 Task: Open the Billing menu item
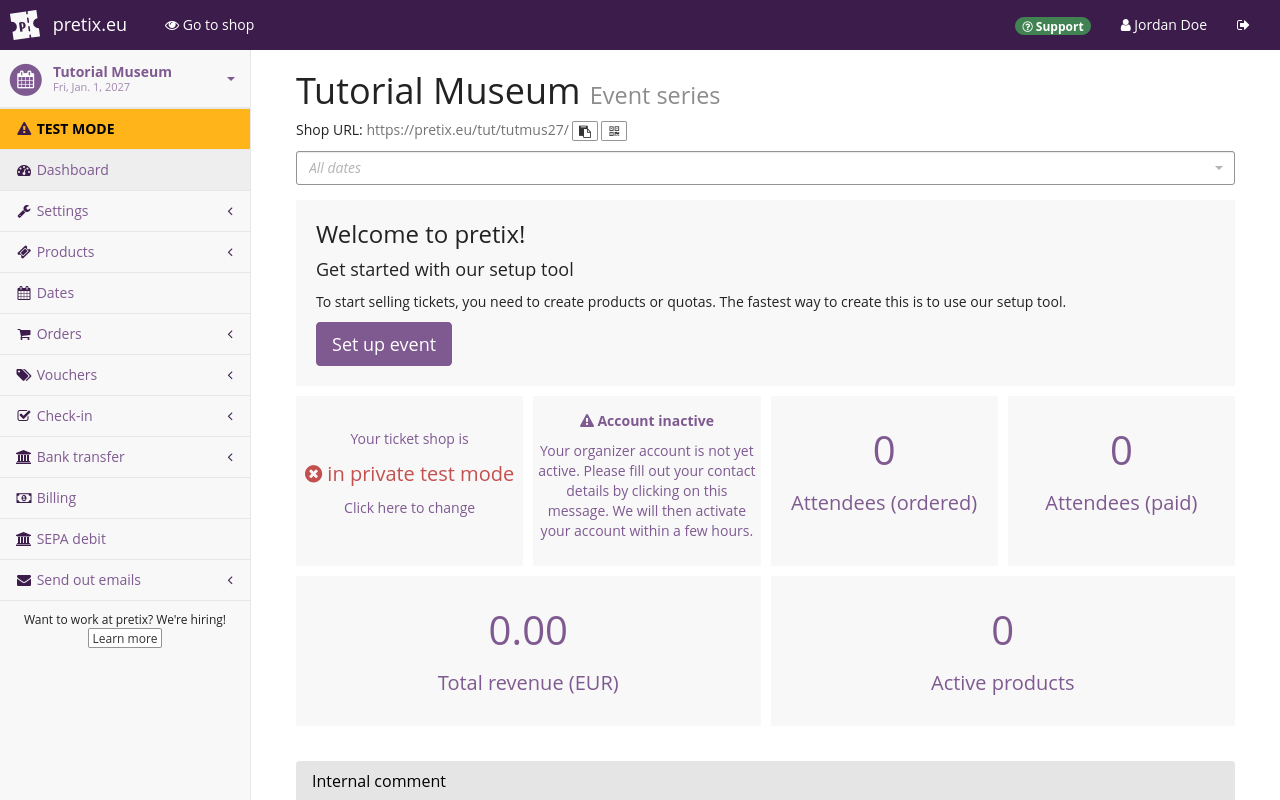click(x=125, y=498)
